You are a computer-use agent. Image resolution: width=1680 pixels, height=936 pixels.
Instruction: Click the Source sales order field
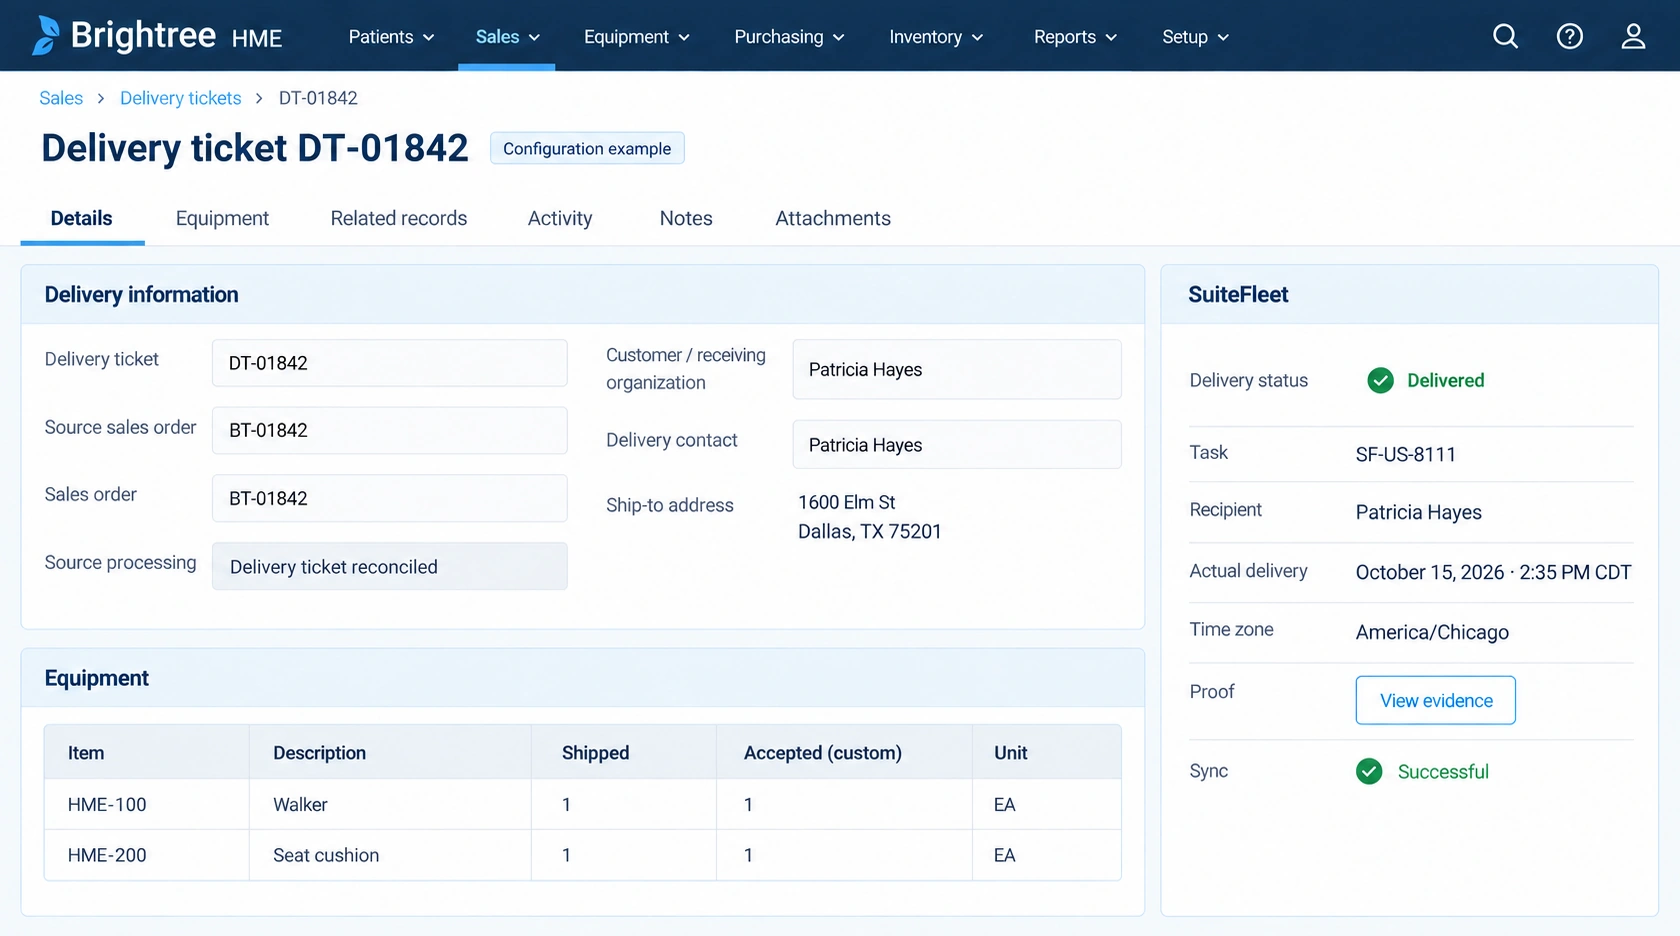(389, 430)
